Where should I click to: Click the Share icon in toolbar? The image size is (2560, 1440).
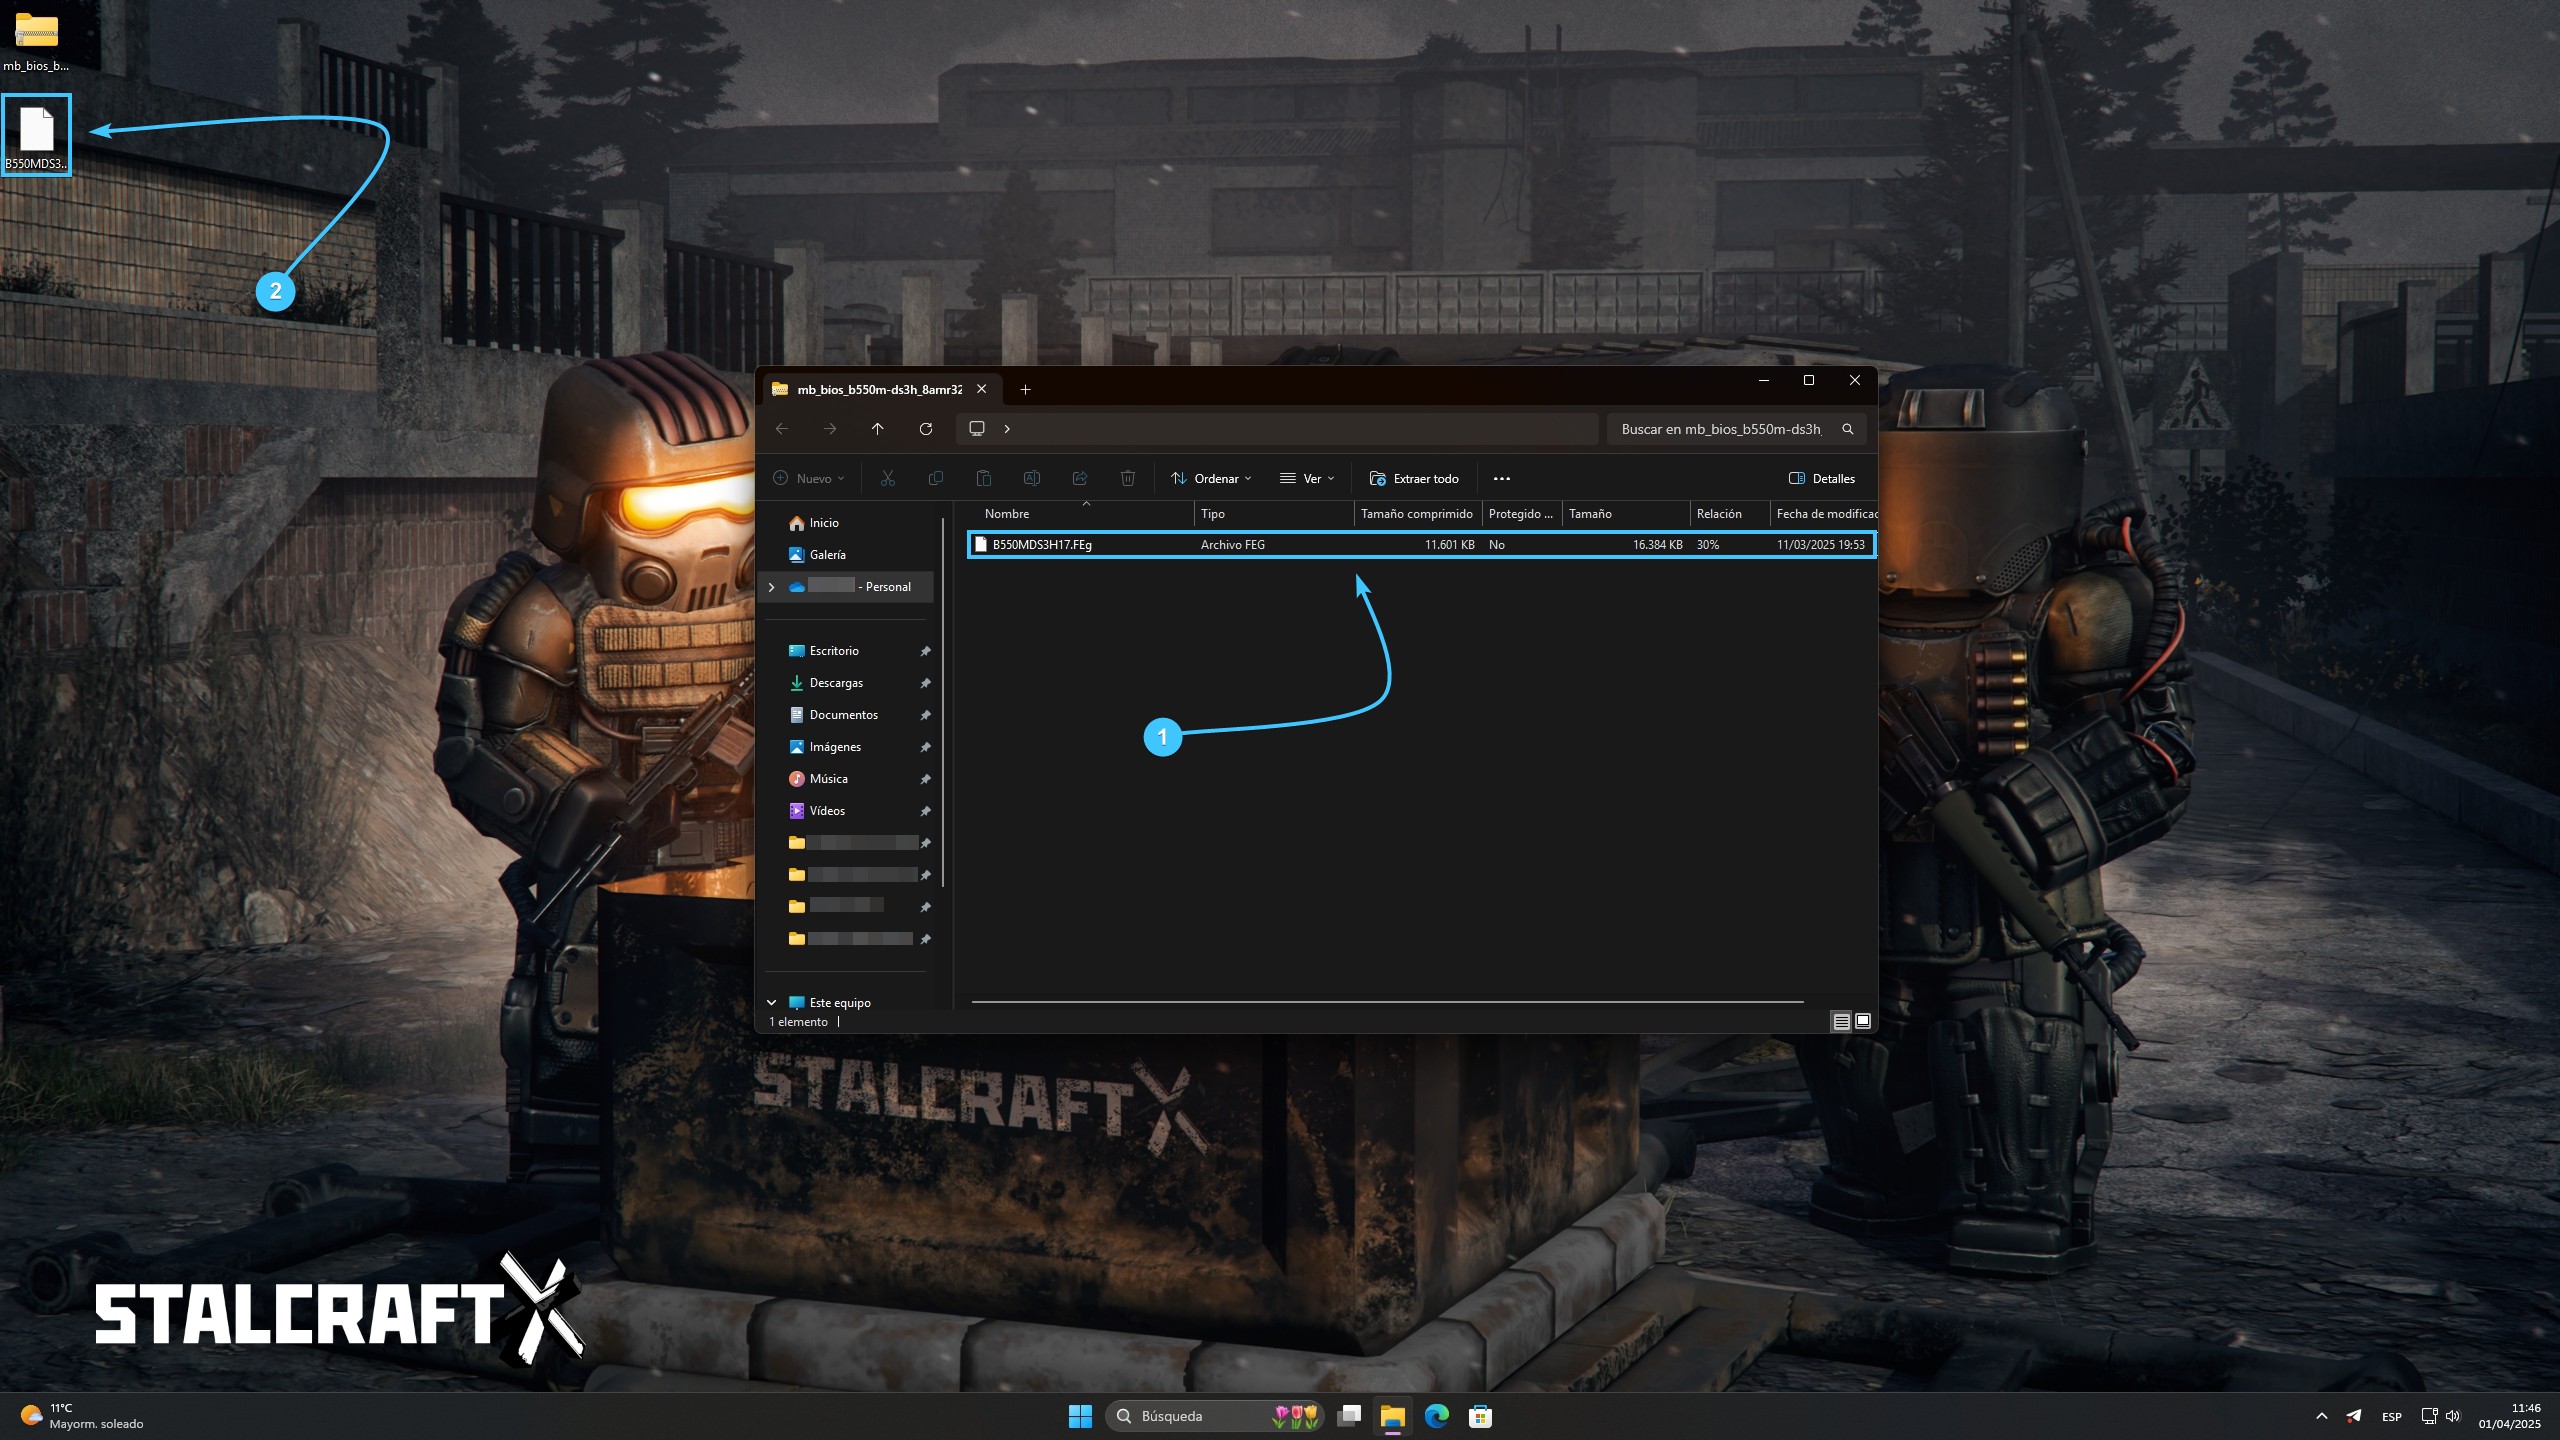pos(1080,479)
